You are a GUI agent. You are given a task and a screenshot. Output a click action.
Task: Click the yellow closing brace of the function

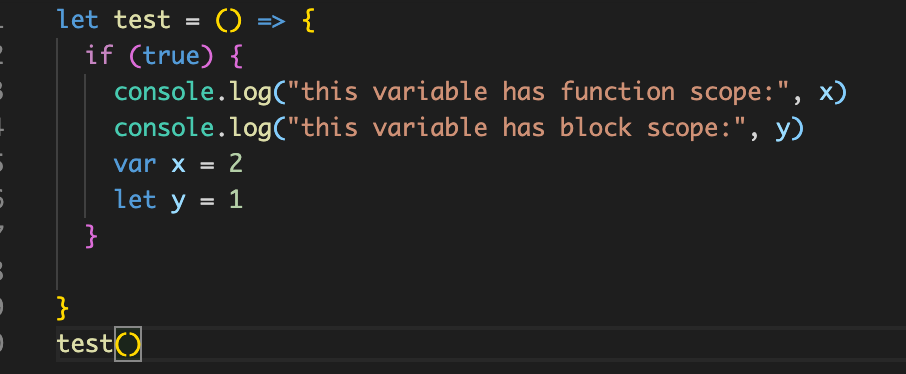click(63, 309)
